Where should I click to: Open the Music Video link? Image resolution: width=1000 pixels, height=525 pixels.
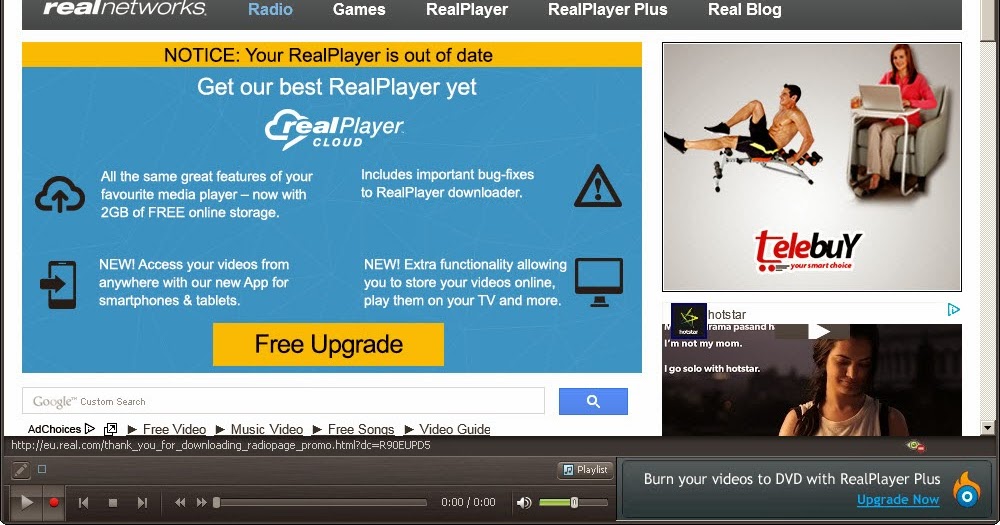[267, 429]
